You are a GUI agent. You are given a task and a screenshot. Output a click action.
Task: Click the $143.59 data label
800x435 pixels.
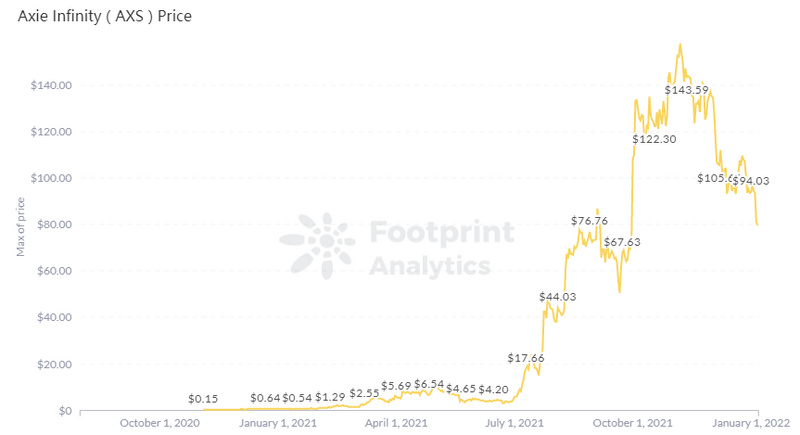point(686,90)
